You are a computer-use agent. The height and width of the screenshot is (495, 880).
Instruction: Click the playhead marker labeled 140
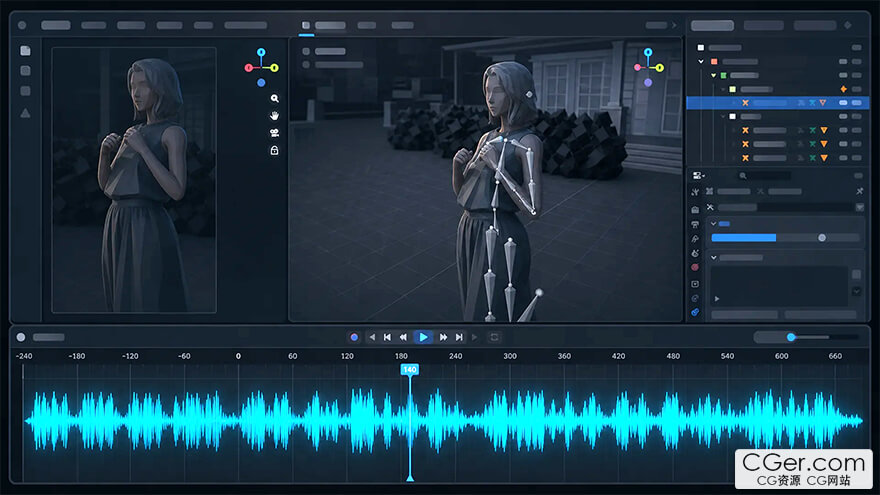click(410, 369)
